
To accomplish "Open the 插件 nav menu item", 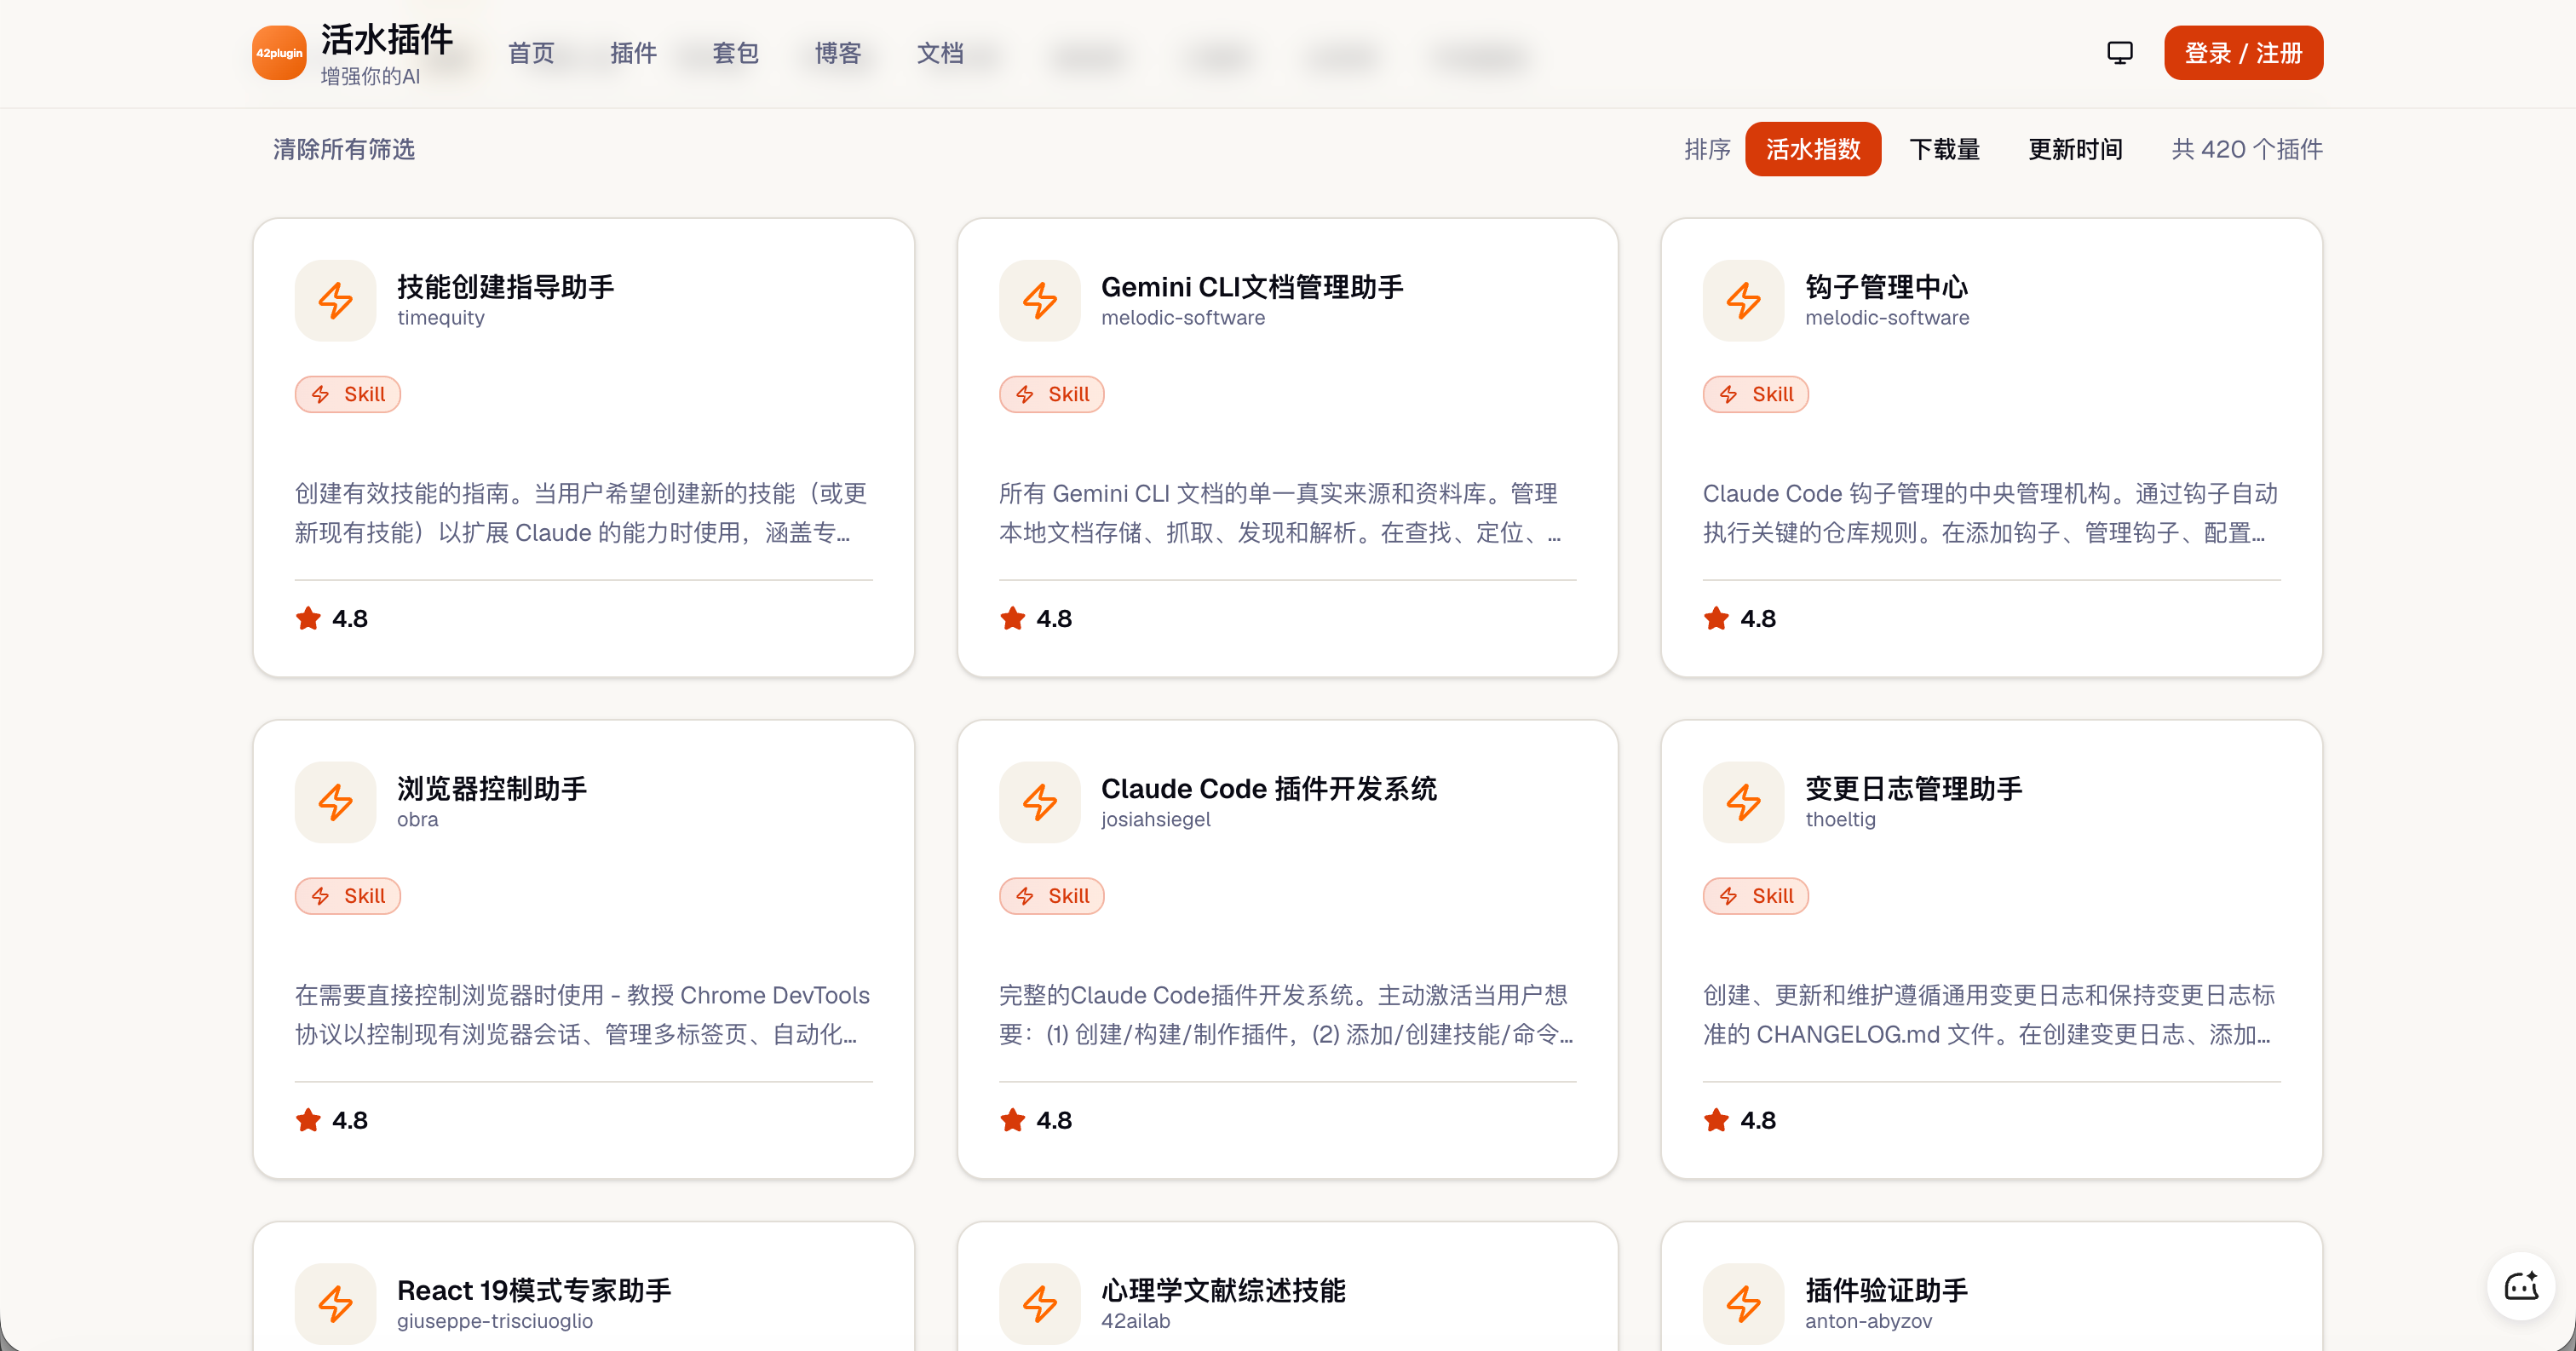I will pos(633,53).
